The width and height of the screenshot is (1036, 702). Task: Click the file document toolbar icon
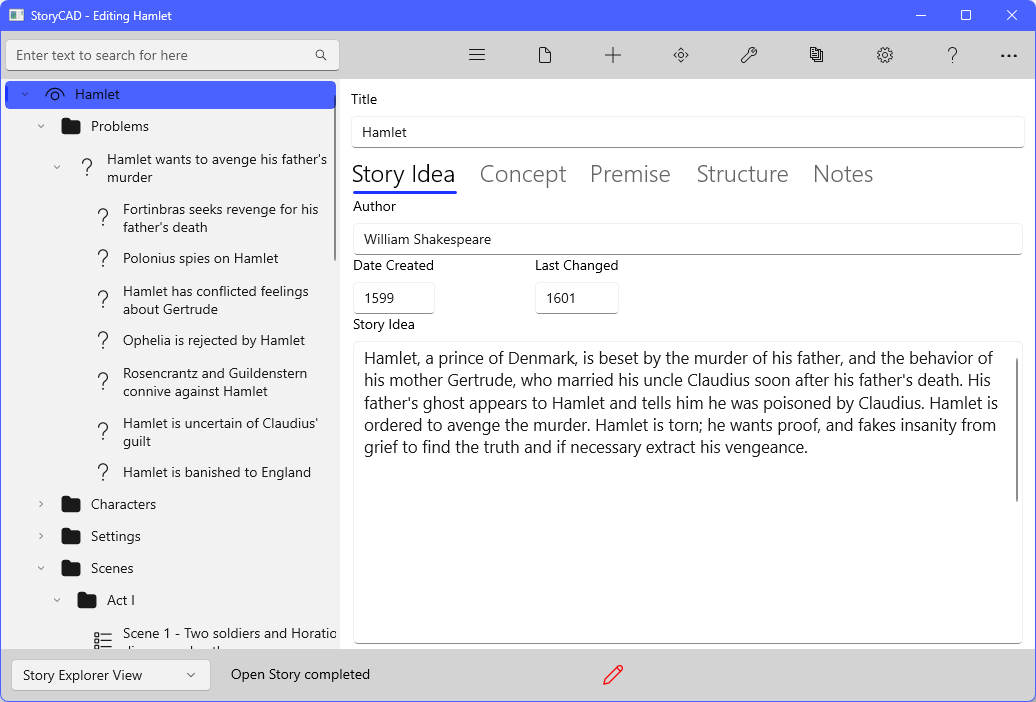point(545,55)
